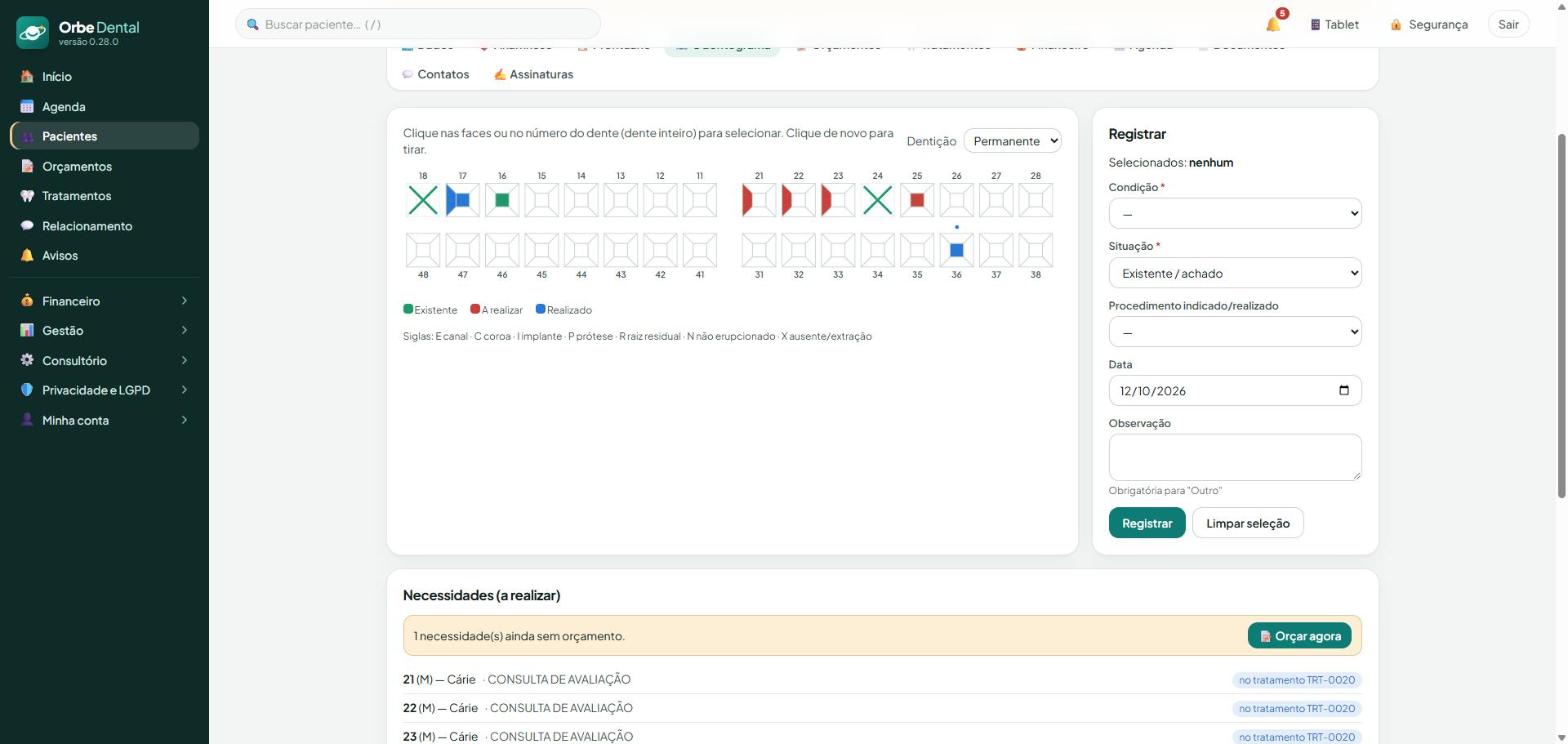The height and width of the screenshot is (744, 1568).
Task: Switch to the Assinaturas tab
Action: (533, 74)
